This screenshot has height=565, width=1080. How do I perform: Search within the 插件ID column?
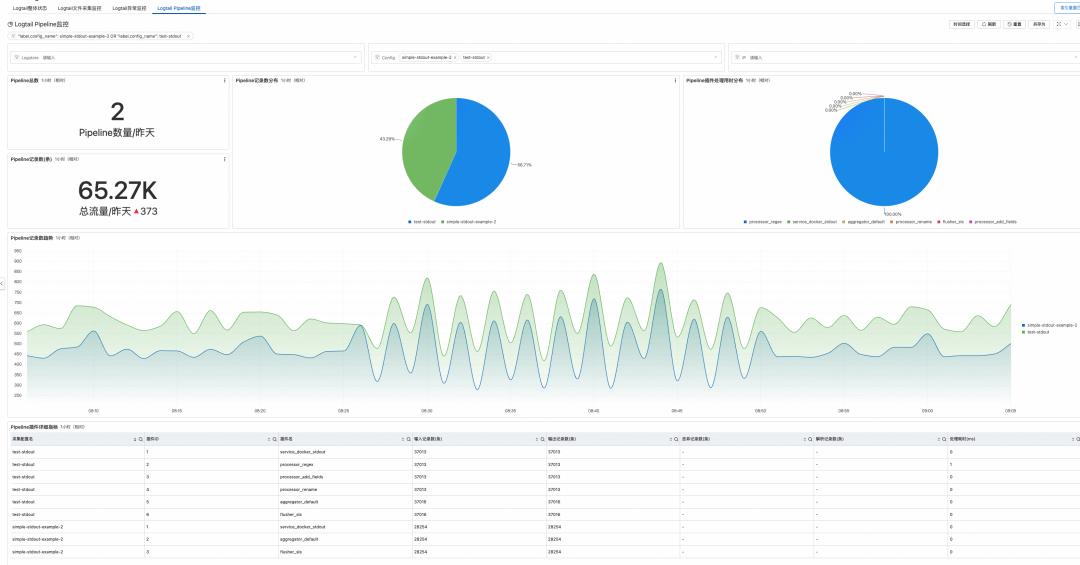[275, 439]
